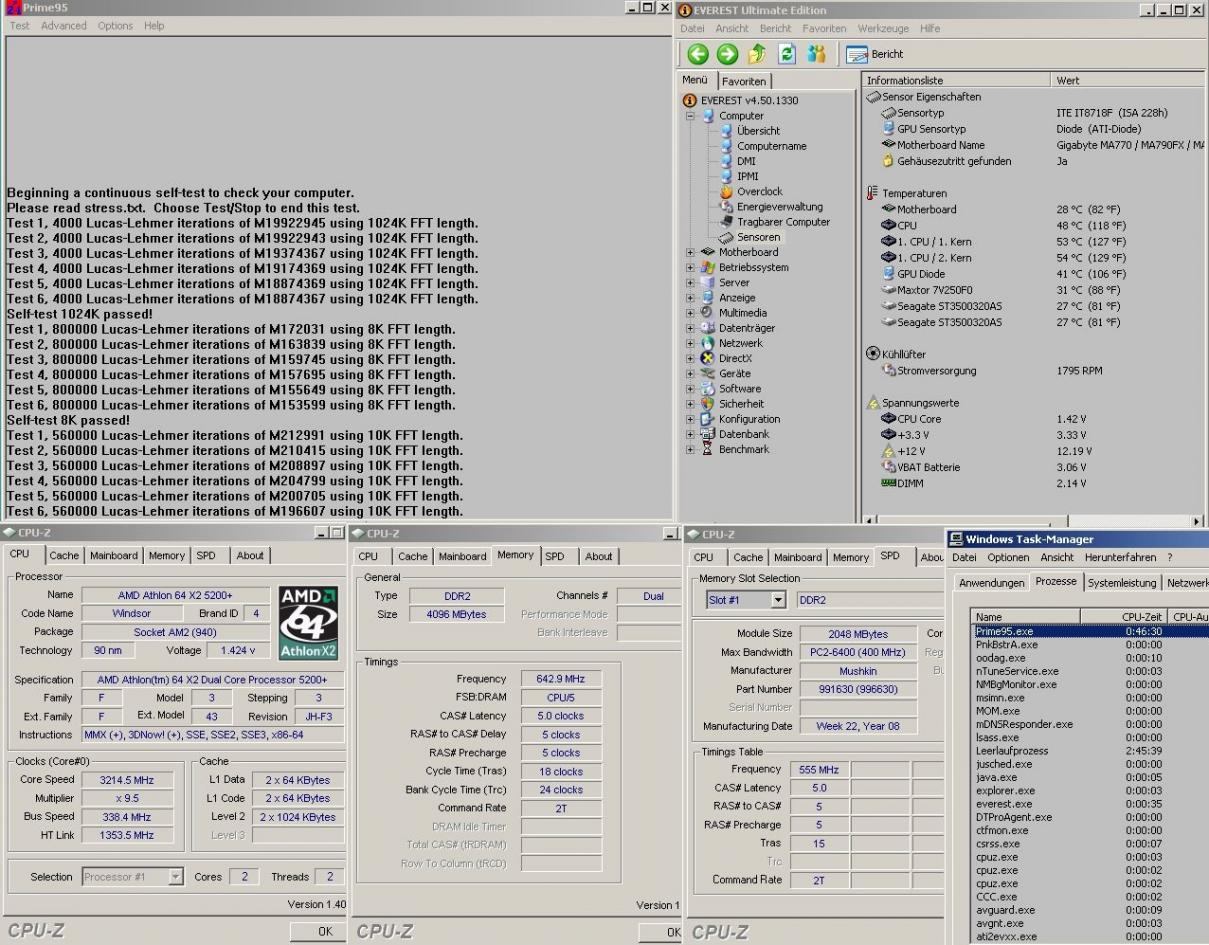Select Computername in the EVEREST tree
1209x945 pixels.
[x=762, y=146]
